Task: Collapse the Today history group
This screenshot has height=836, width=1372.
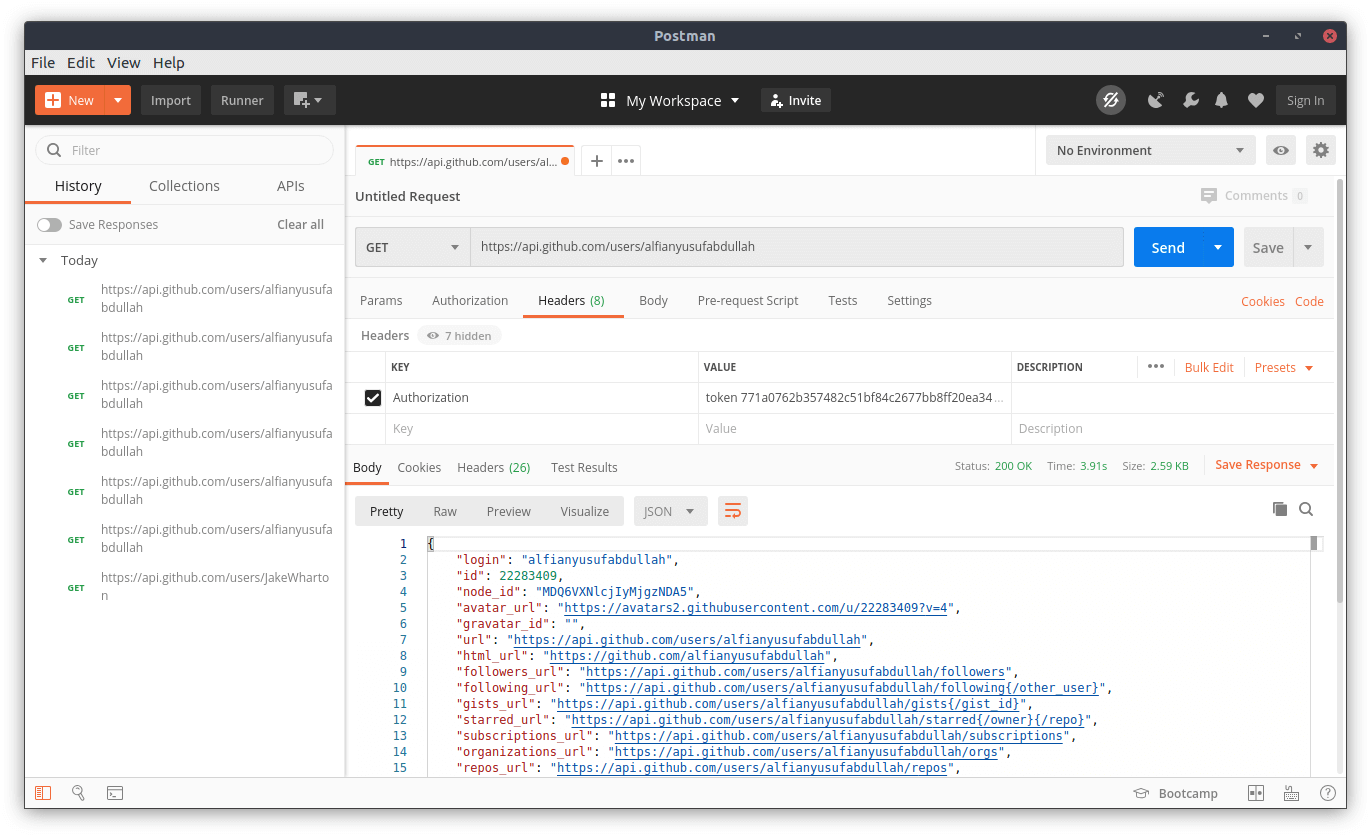Action: coord(43,260)
